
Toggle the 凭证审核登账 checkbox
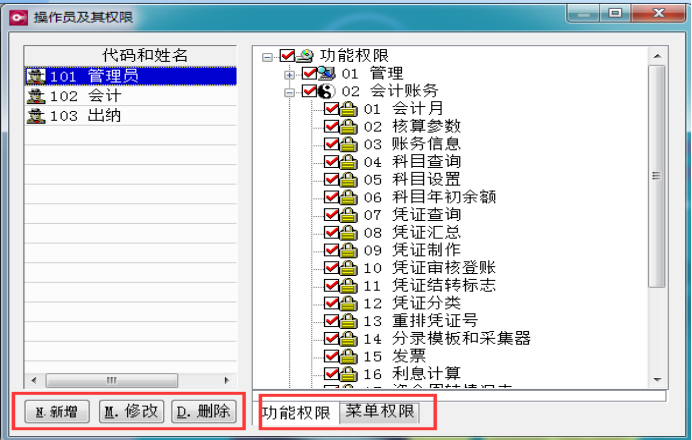332,268
